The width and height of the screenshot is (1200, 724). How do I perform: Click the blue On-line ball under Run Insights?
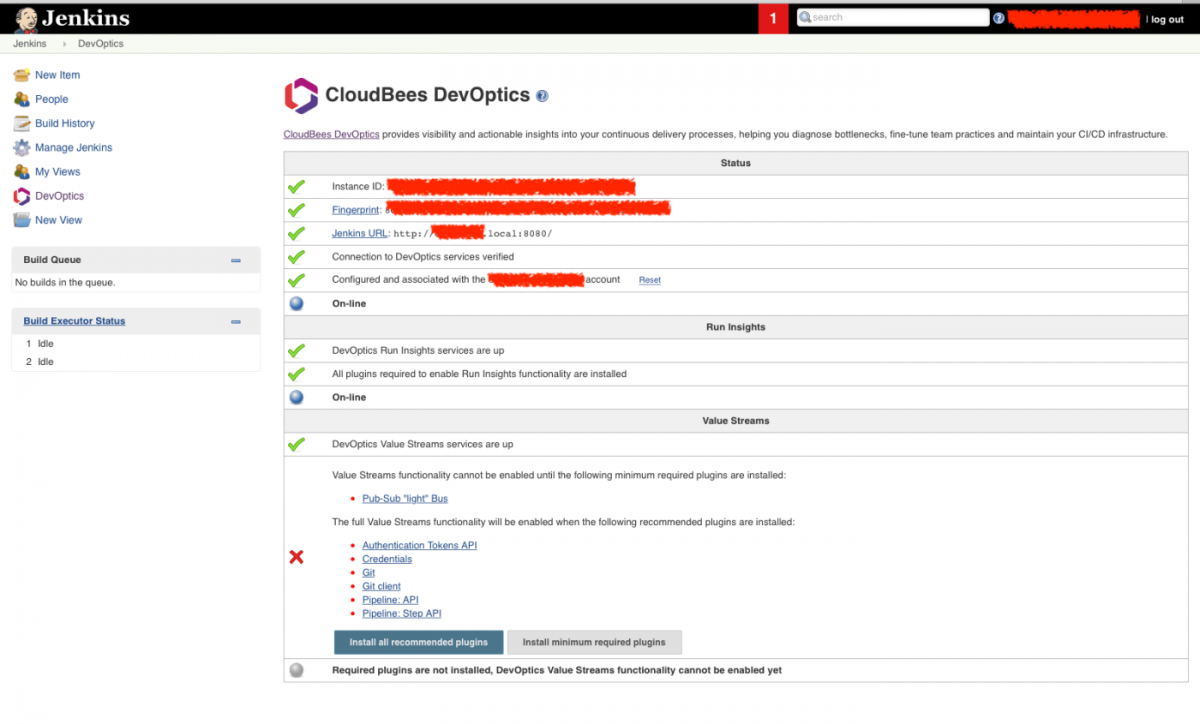296,397
